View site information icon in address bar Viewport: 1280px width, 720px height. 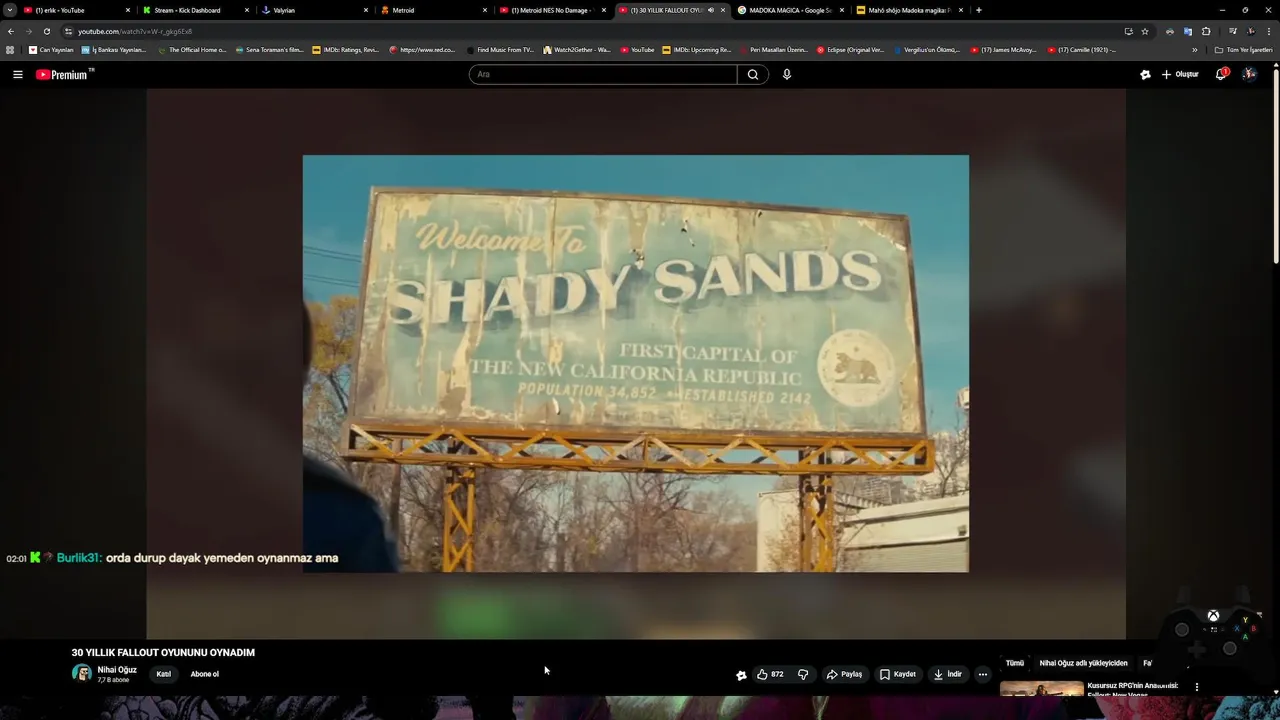(x=68, y=31)
